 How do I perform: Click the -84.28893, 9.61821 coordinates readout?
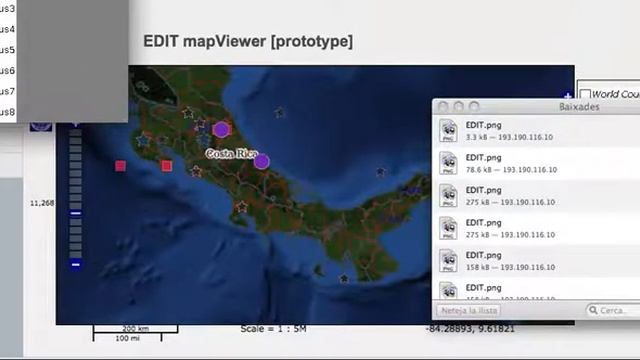pyautogui.click(x=470, y=329)
